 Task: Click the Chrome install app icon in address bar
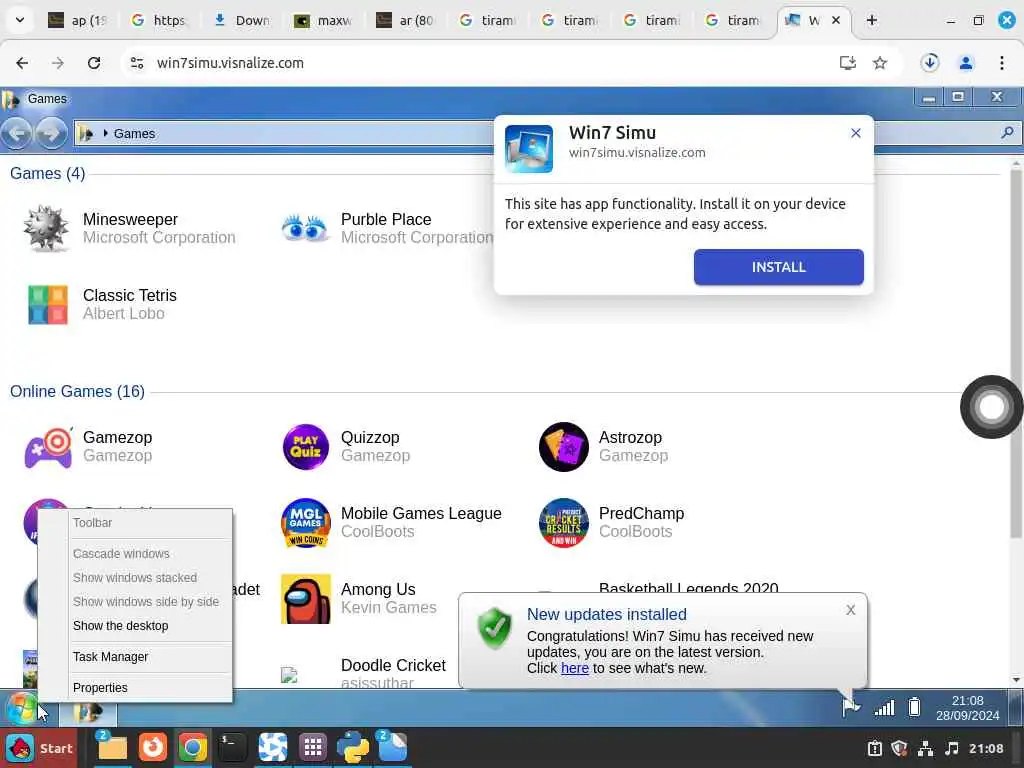[848, 63]
